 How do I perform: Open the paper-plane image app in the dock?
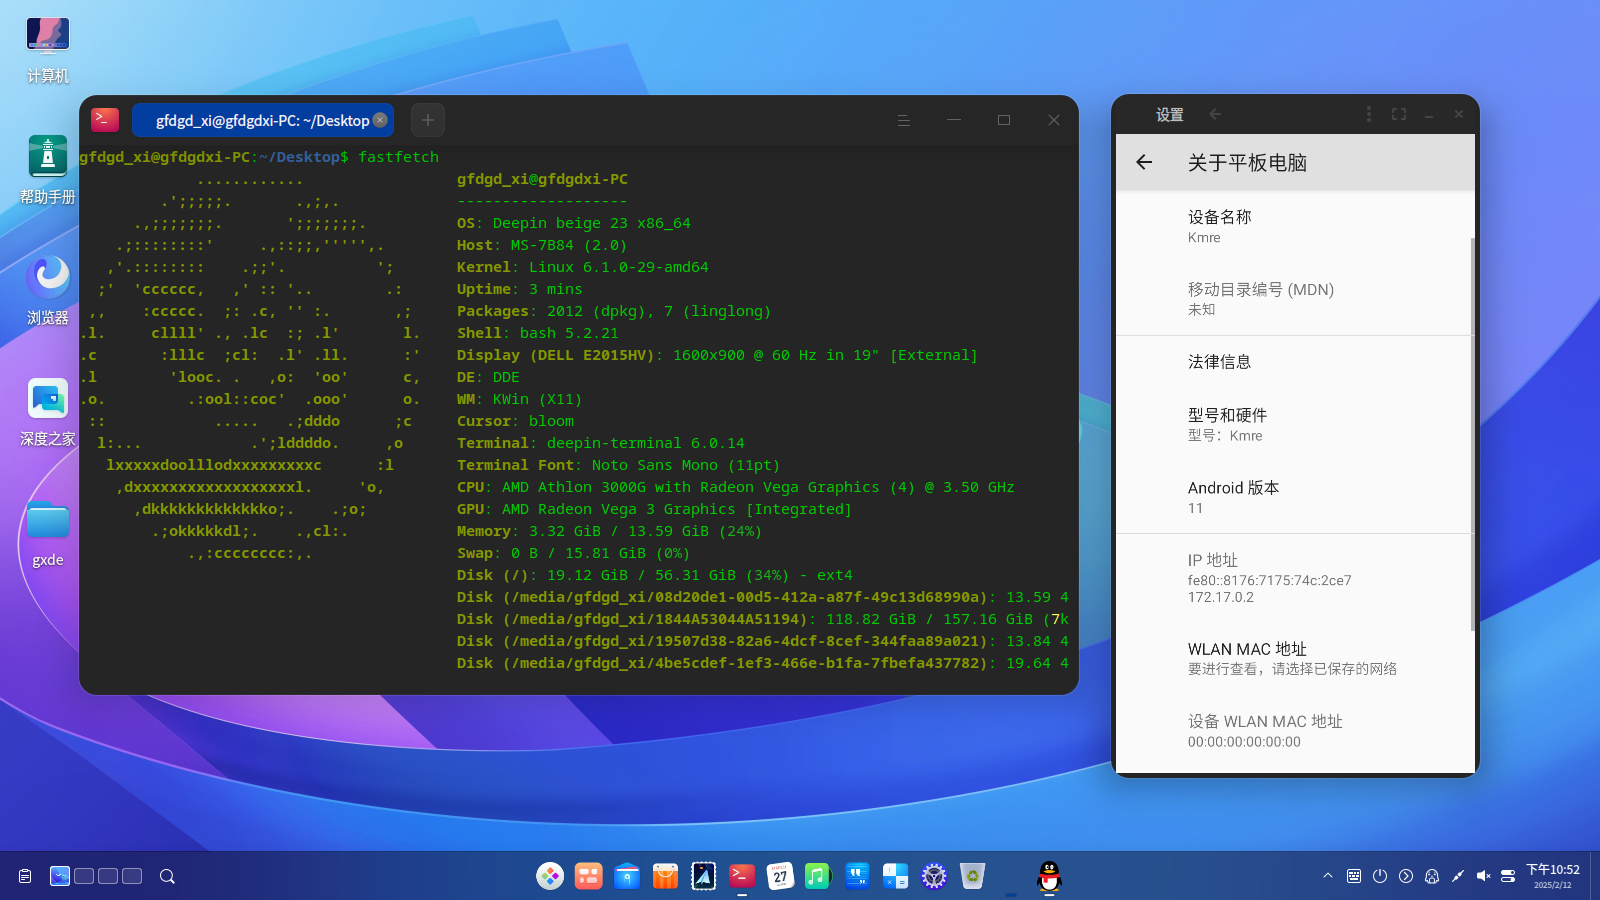coord(703,876)
